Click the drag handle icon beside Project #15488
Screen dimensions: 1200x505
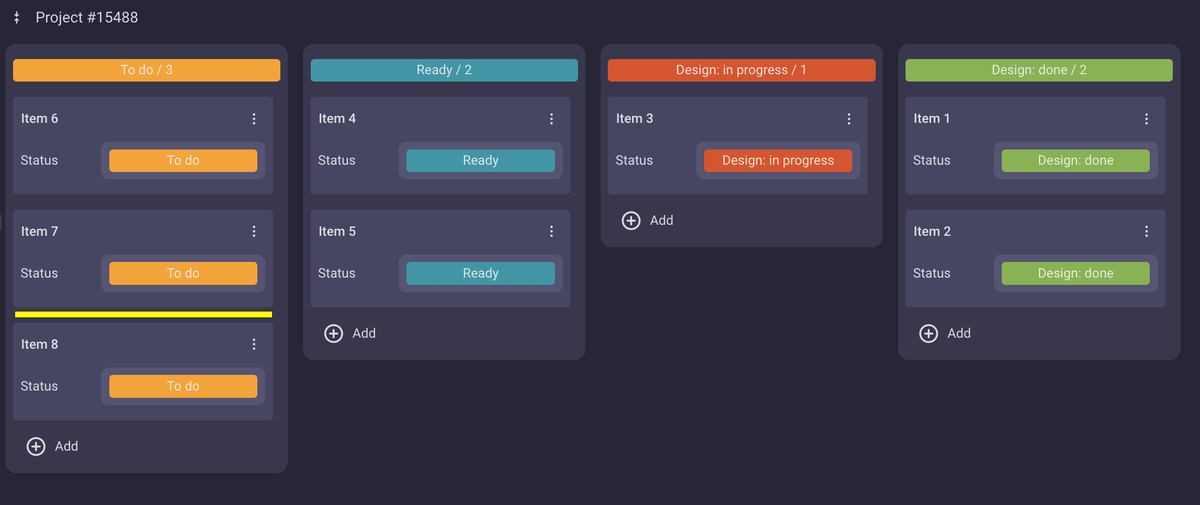point(17,18)
